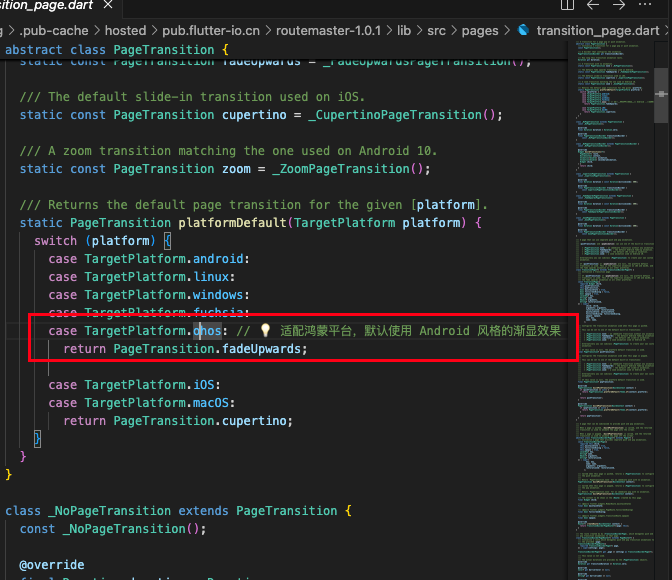Click the Dart file icon in breadcrumb

click(x=523, y=30)
